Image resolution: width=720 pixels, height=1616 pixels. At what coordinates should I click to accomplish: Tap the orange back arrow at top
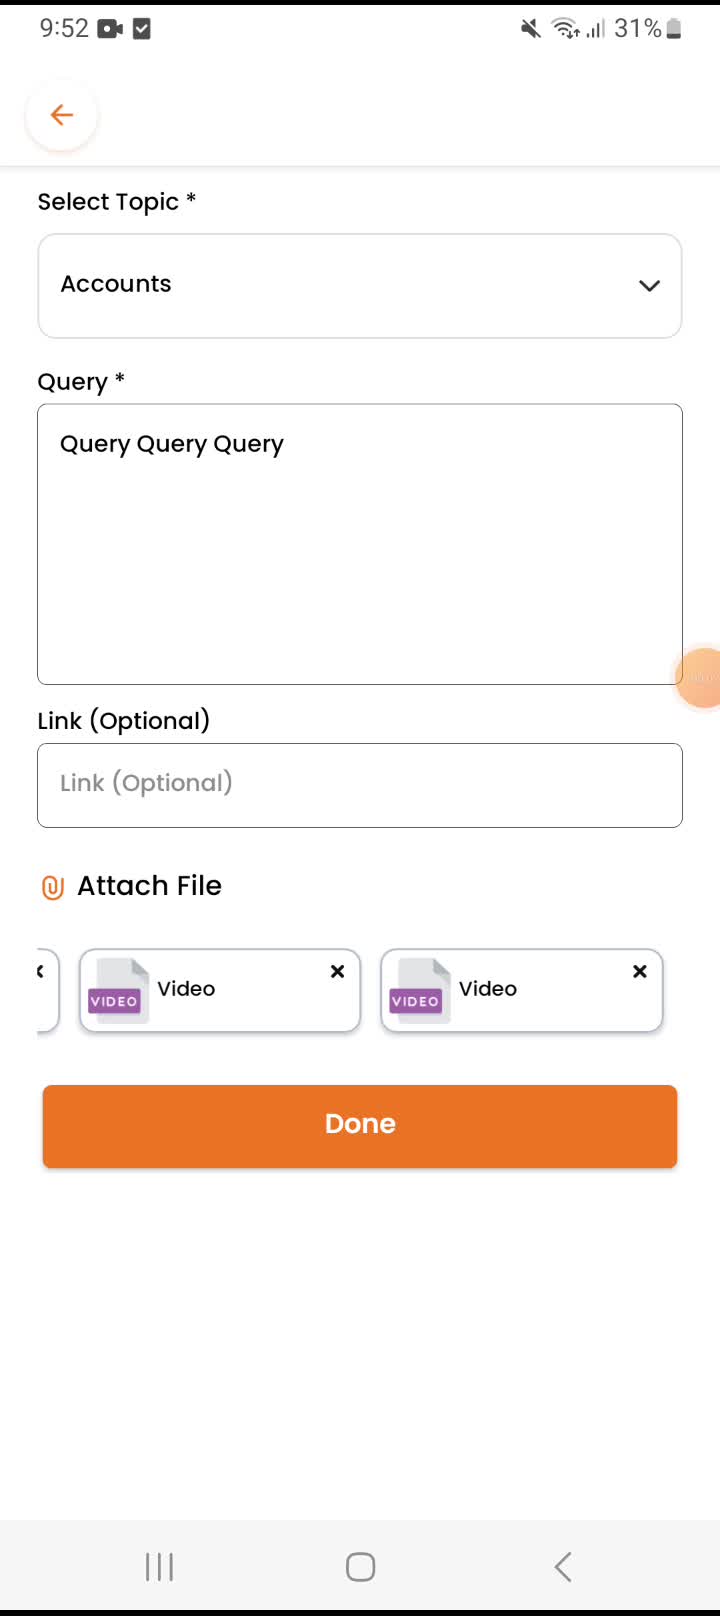[62, 115]
